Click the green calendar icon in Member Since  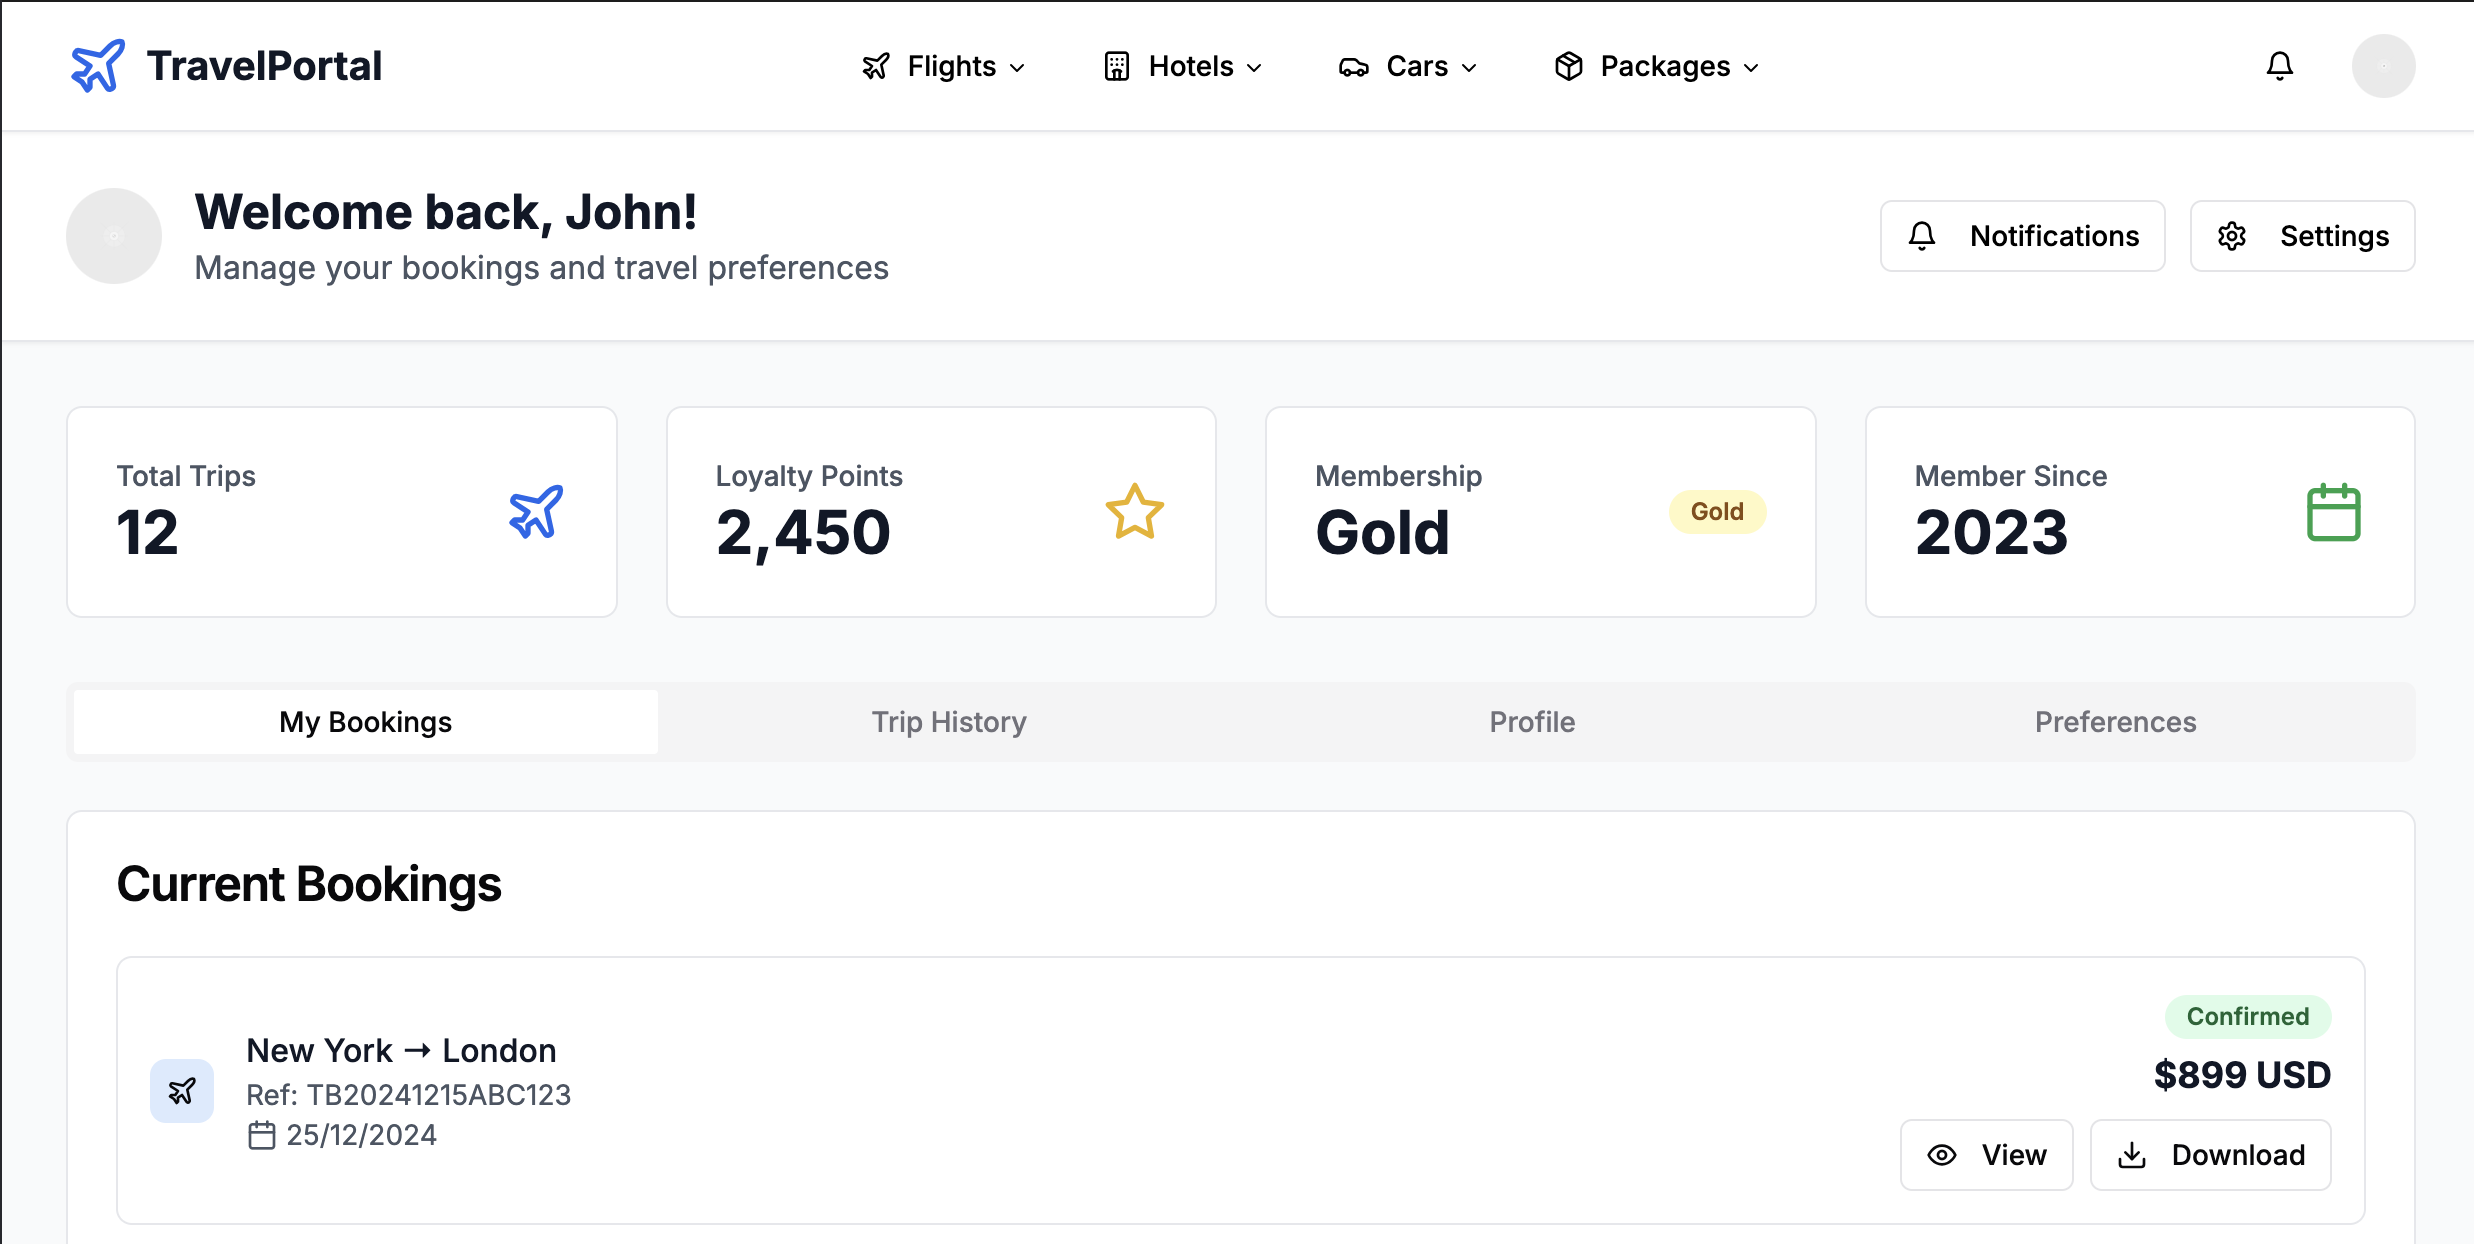pos(2333,512)
